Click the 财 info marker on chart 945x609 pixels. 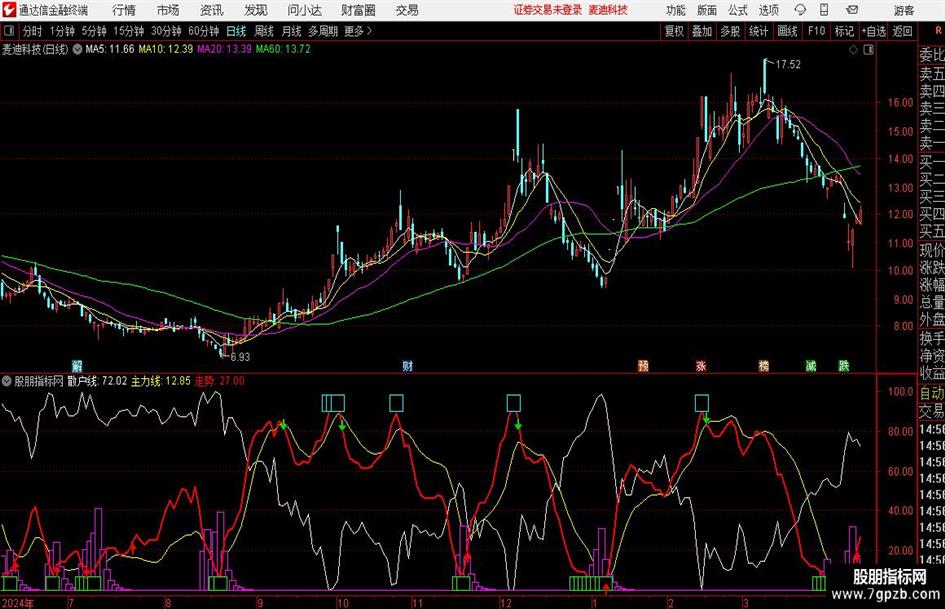tap(407, 366)
